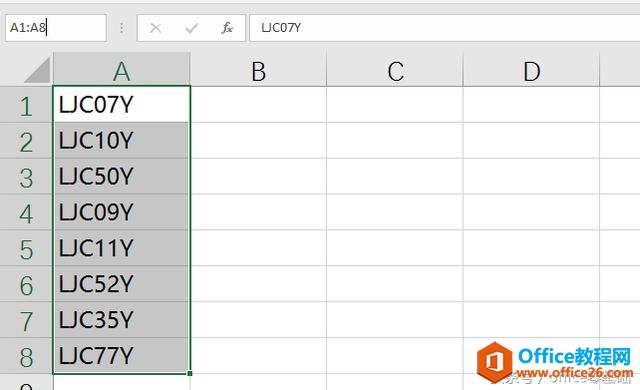Click the Enter checkmark icon in formula bar
Viewport: 640px width, 390px height.
click(191, 28)
